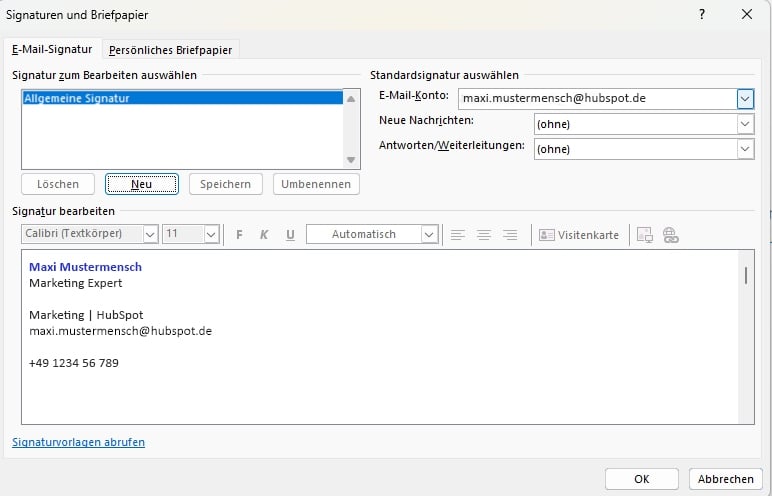Open Signaturvorlagen abrufen link
The width and height of the screenshot is (772, 496).
(x=78, y=442)
